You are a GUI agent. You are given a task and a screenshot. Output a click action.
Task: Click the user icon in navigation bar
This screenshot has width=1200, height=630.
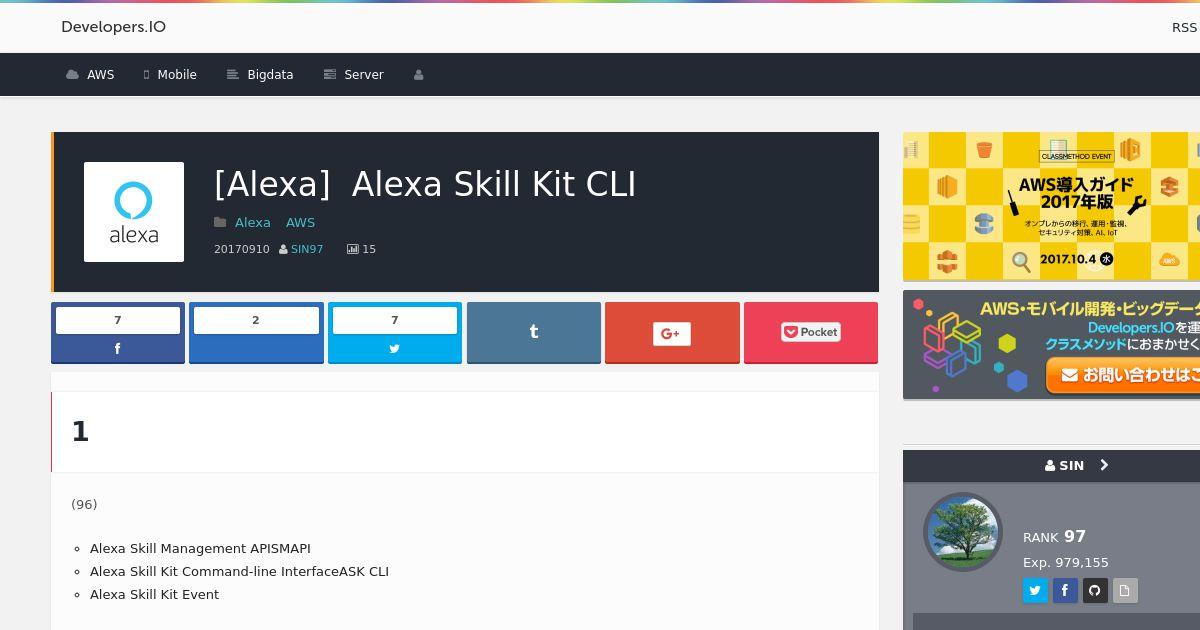pos(419,75)
